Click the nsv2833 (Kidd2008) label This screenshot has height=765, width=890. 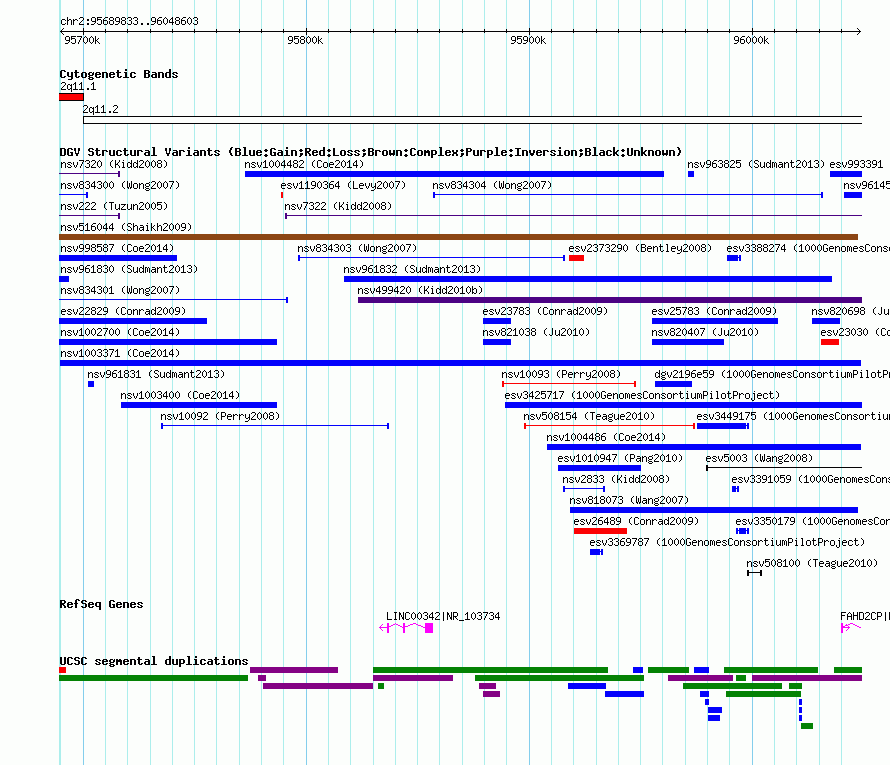[x=616, y=479]
